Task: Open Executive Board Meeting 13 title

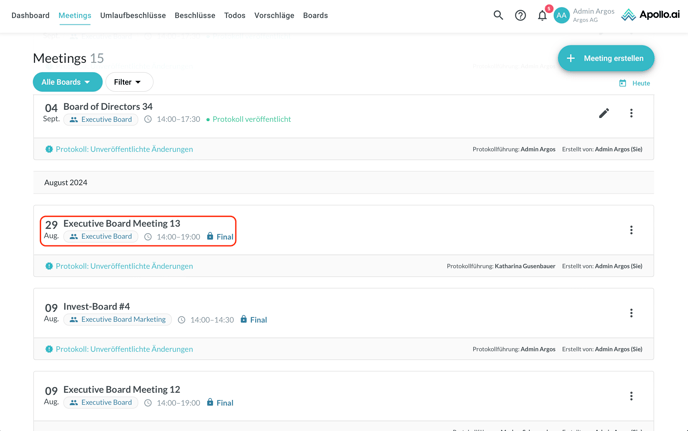Action: [122, 223]
